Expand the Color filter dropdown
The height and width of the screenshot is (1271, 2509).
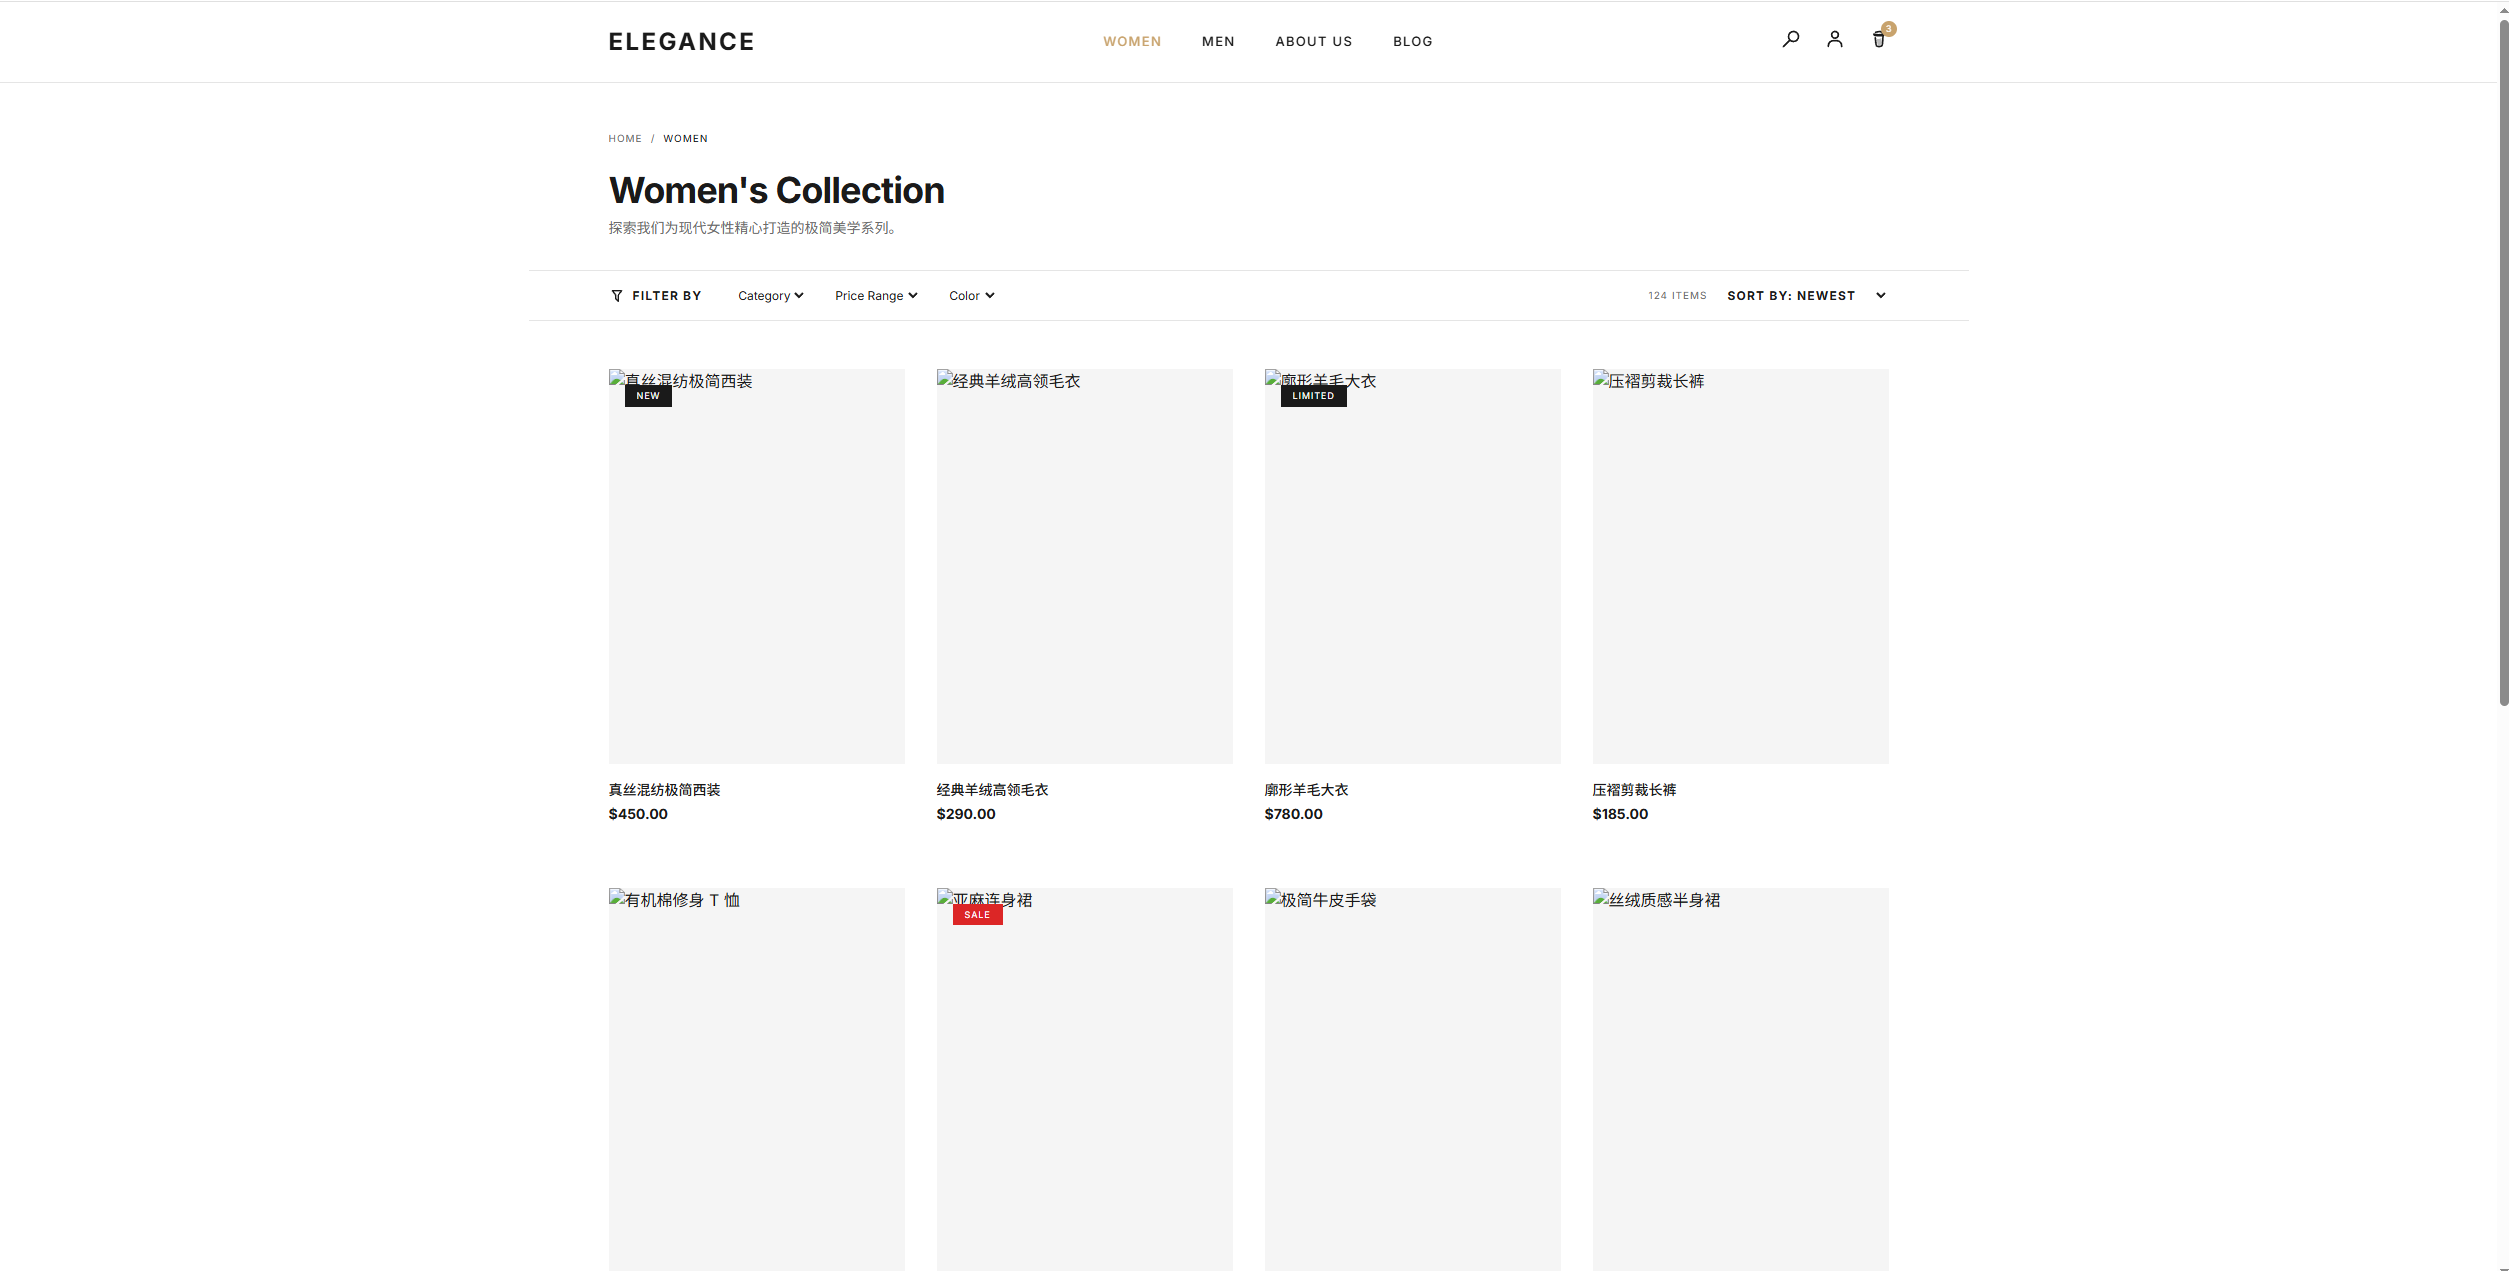971,296
